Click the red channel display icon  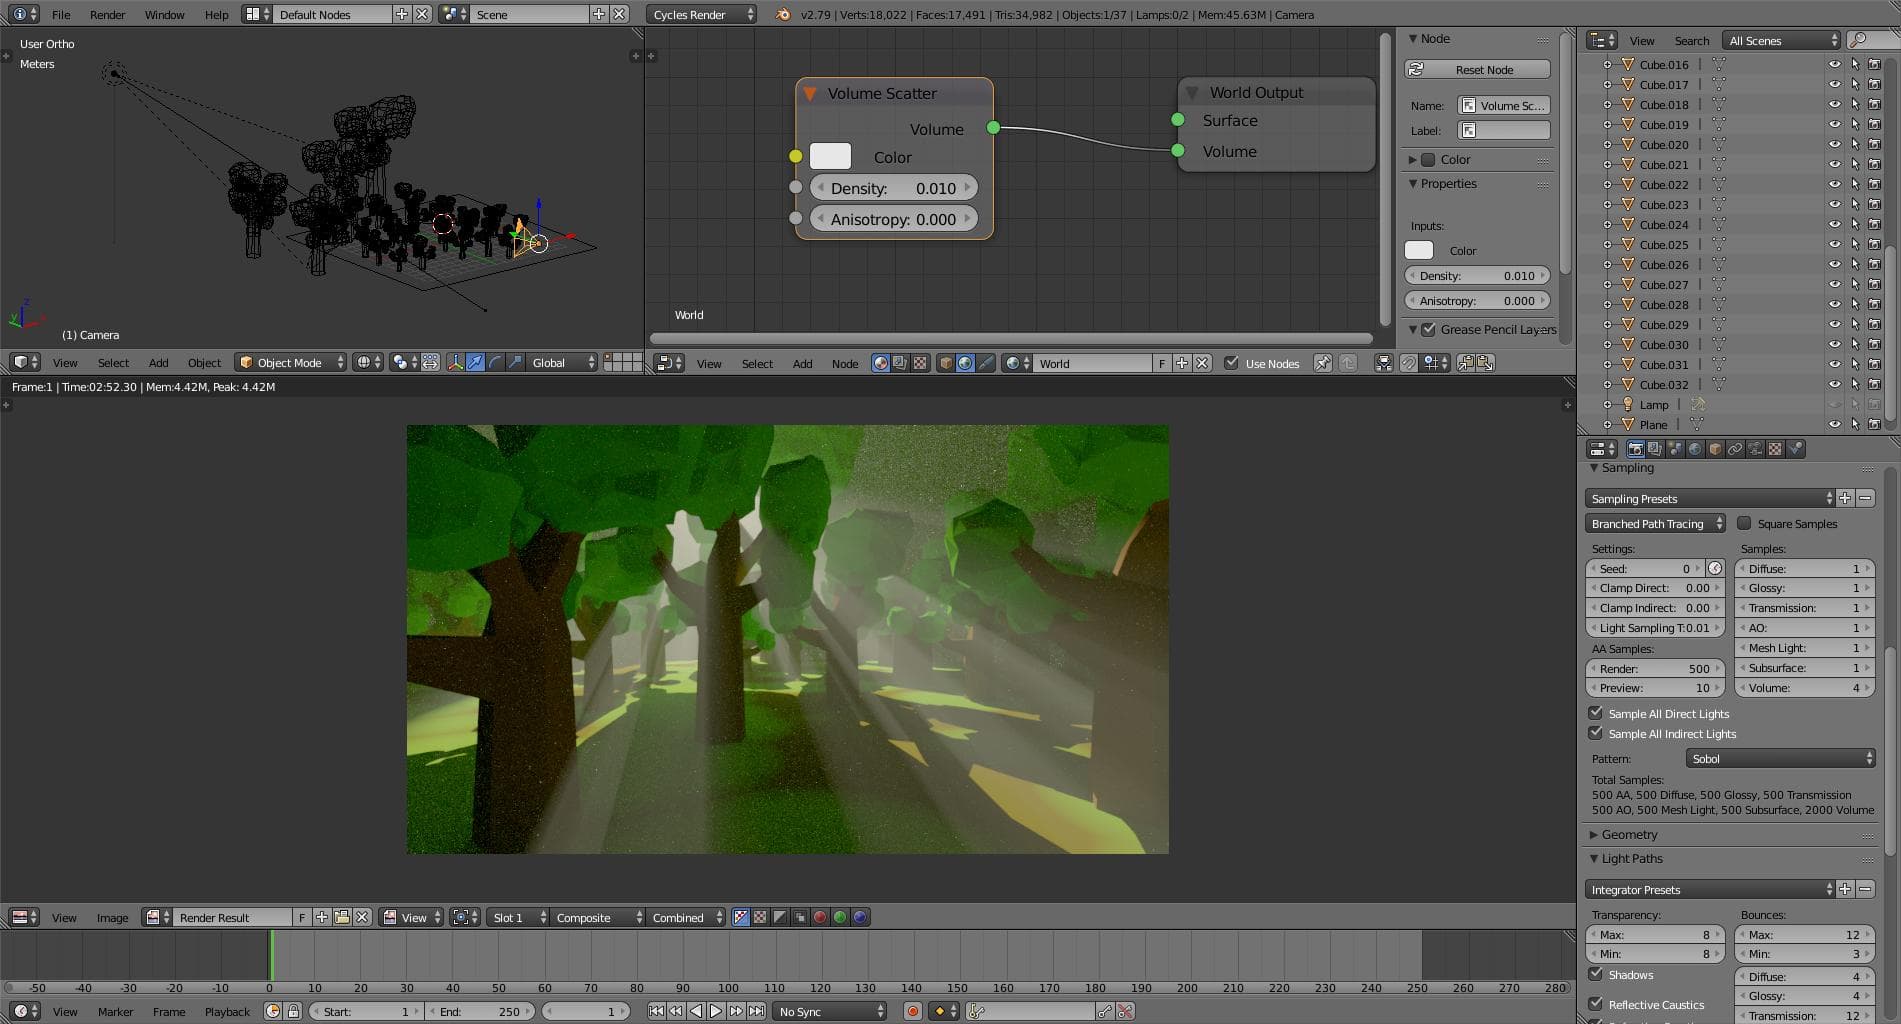820,917
